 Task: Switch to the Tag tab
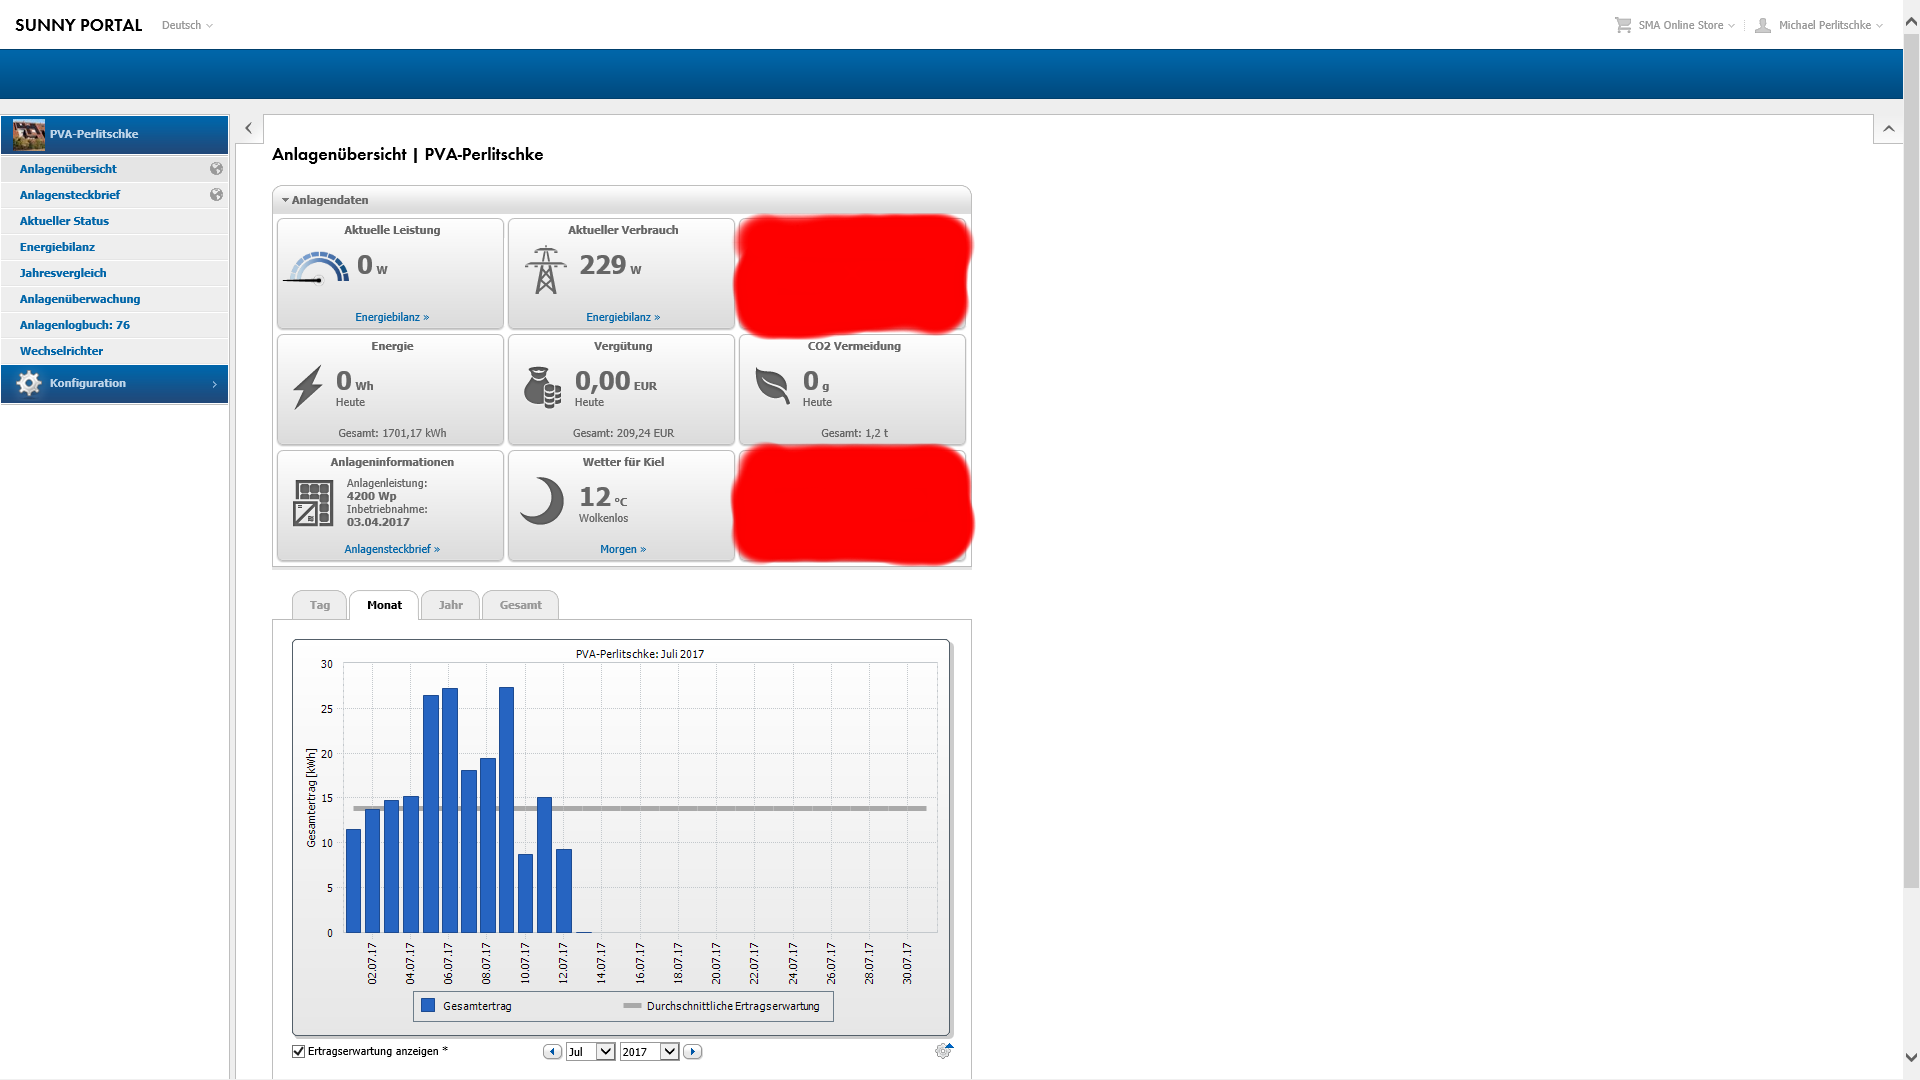coord(319,605)
